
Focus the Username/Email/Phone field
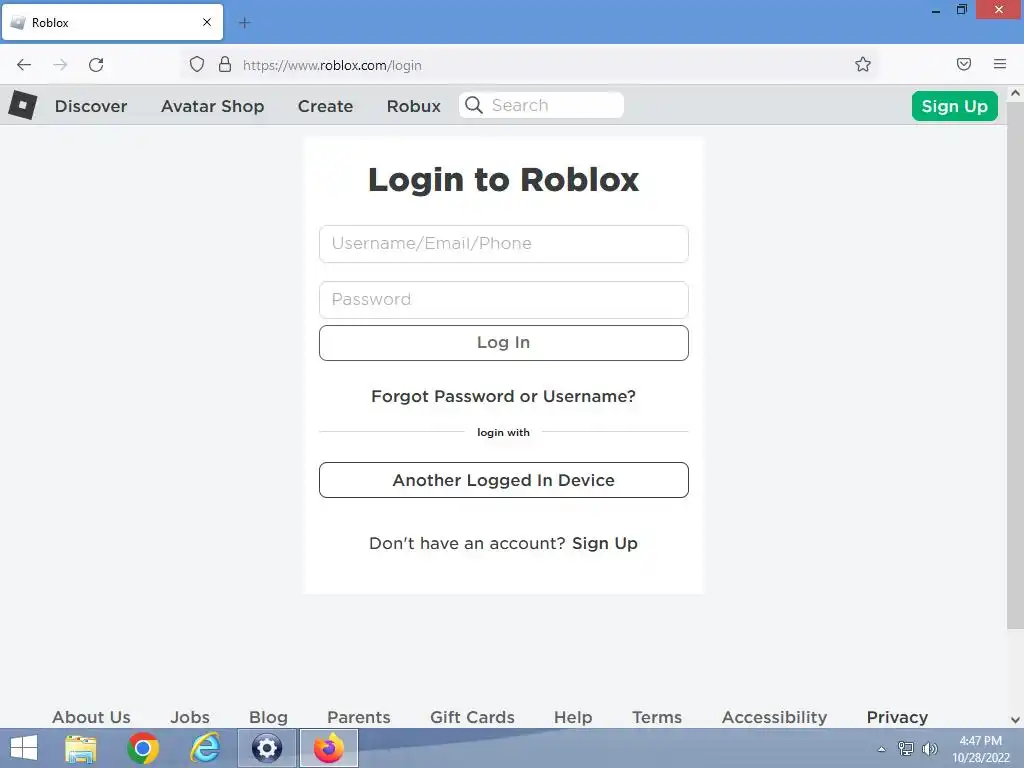(x=504, y=244)
